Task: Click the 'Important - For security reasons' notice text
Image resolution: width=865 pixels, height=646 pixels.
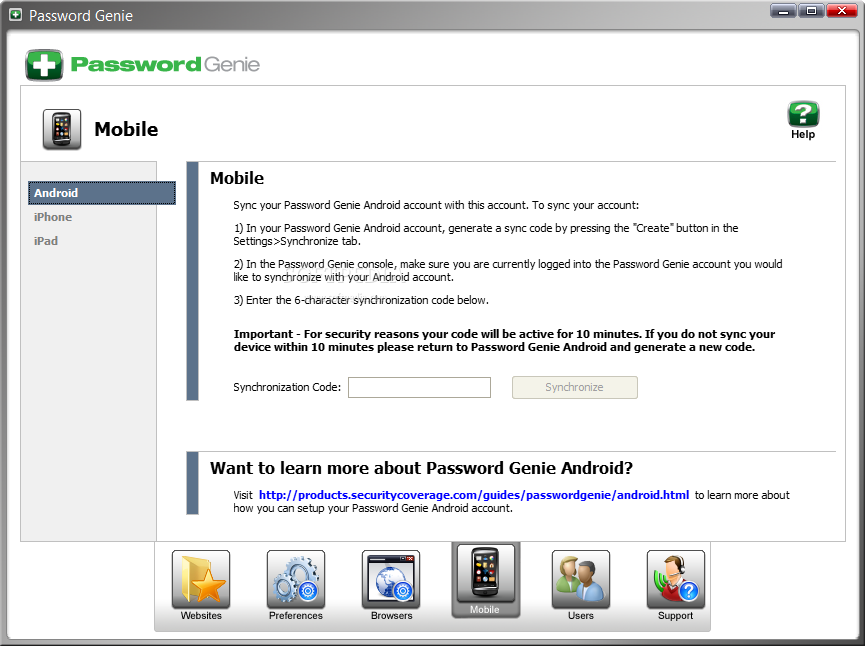Action: click(504, 340)
